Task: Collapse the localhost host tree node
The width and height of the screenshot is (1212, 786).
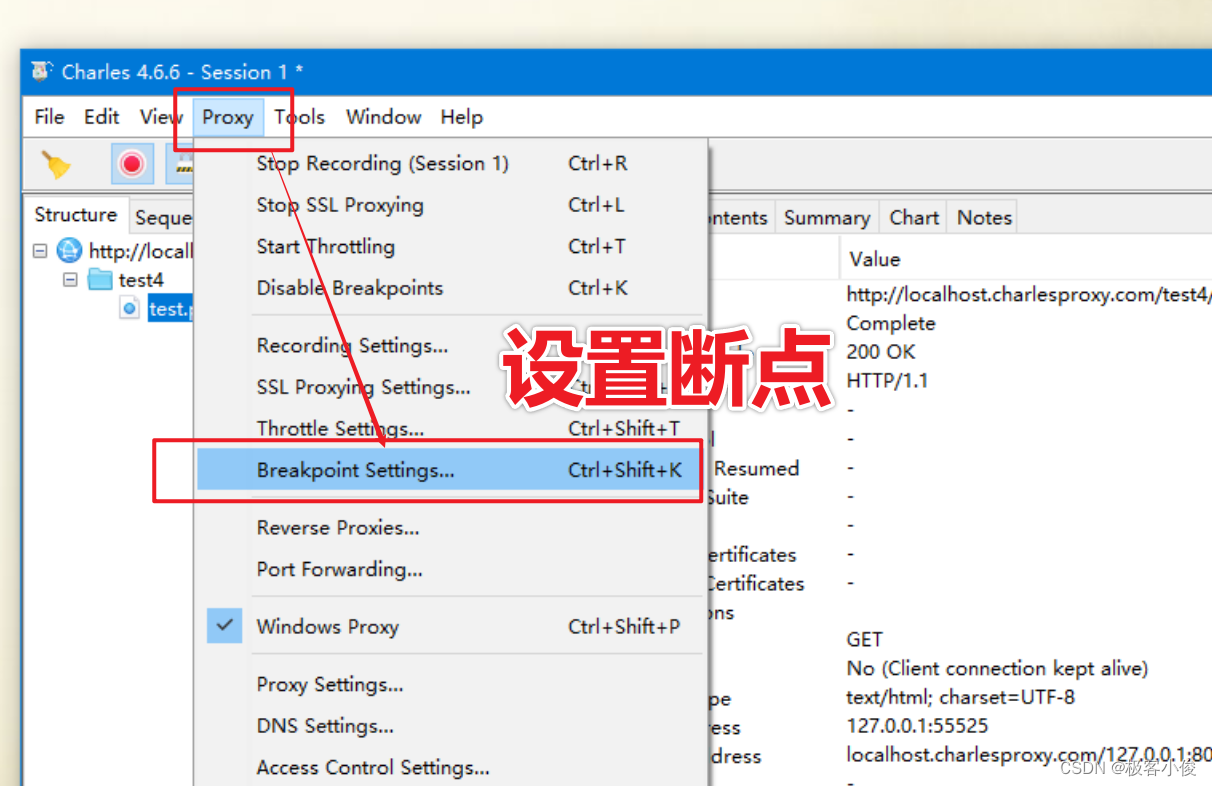Action: (x=40, y=251)
